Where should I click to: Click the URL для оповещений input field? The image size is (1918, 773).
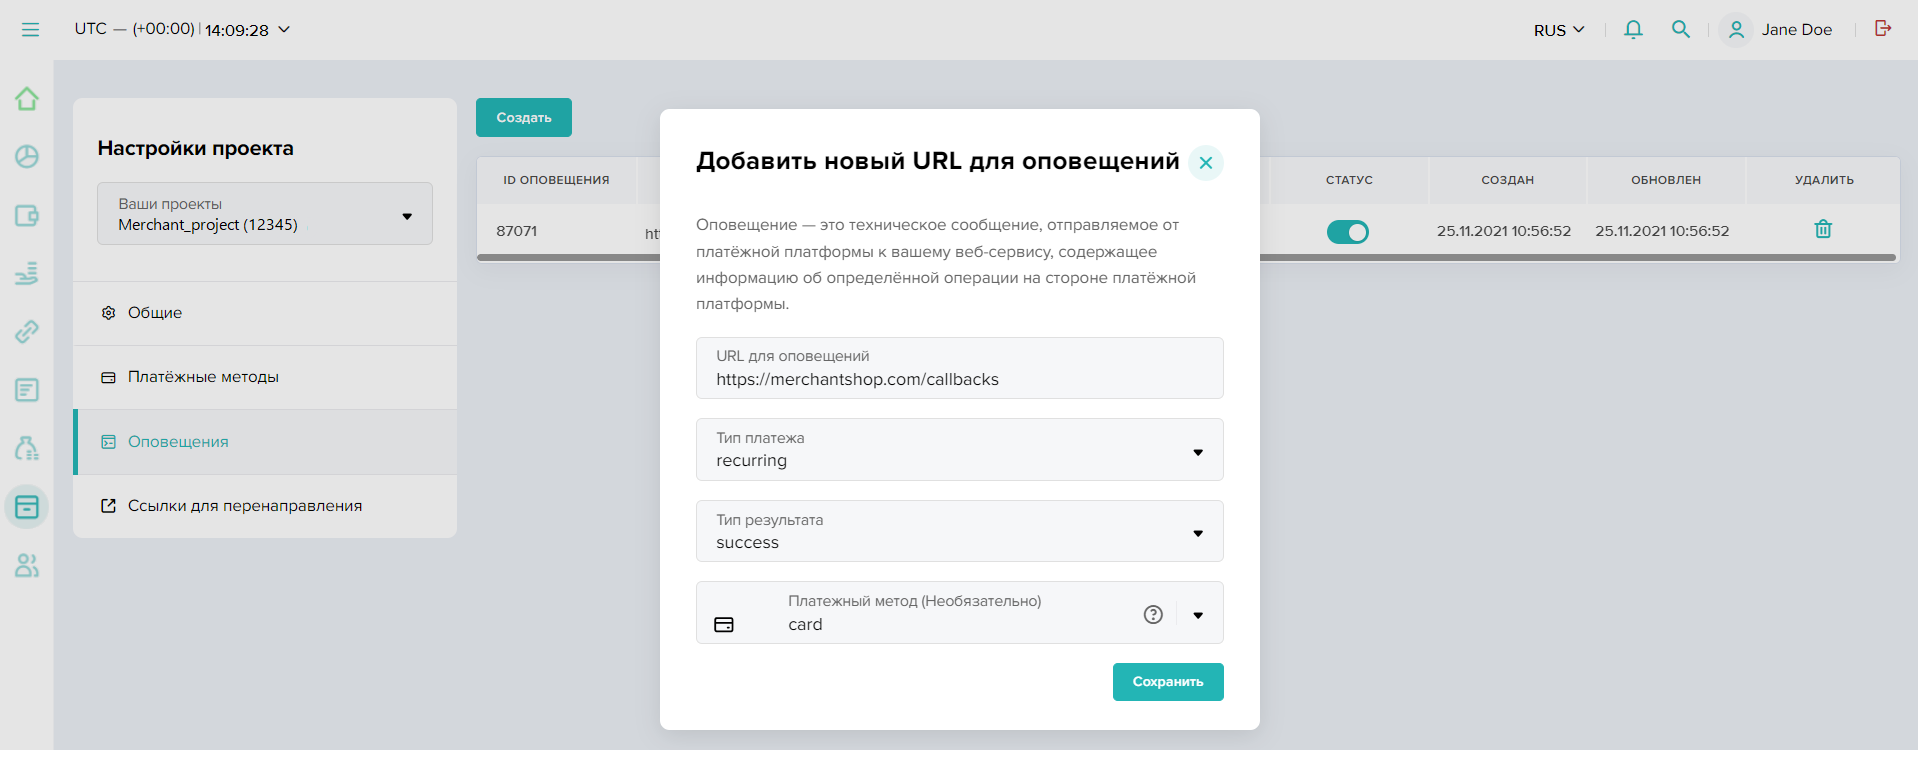tap(959, 379)
